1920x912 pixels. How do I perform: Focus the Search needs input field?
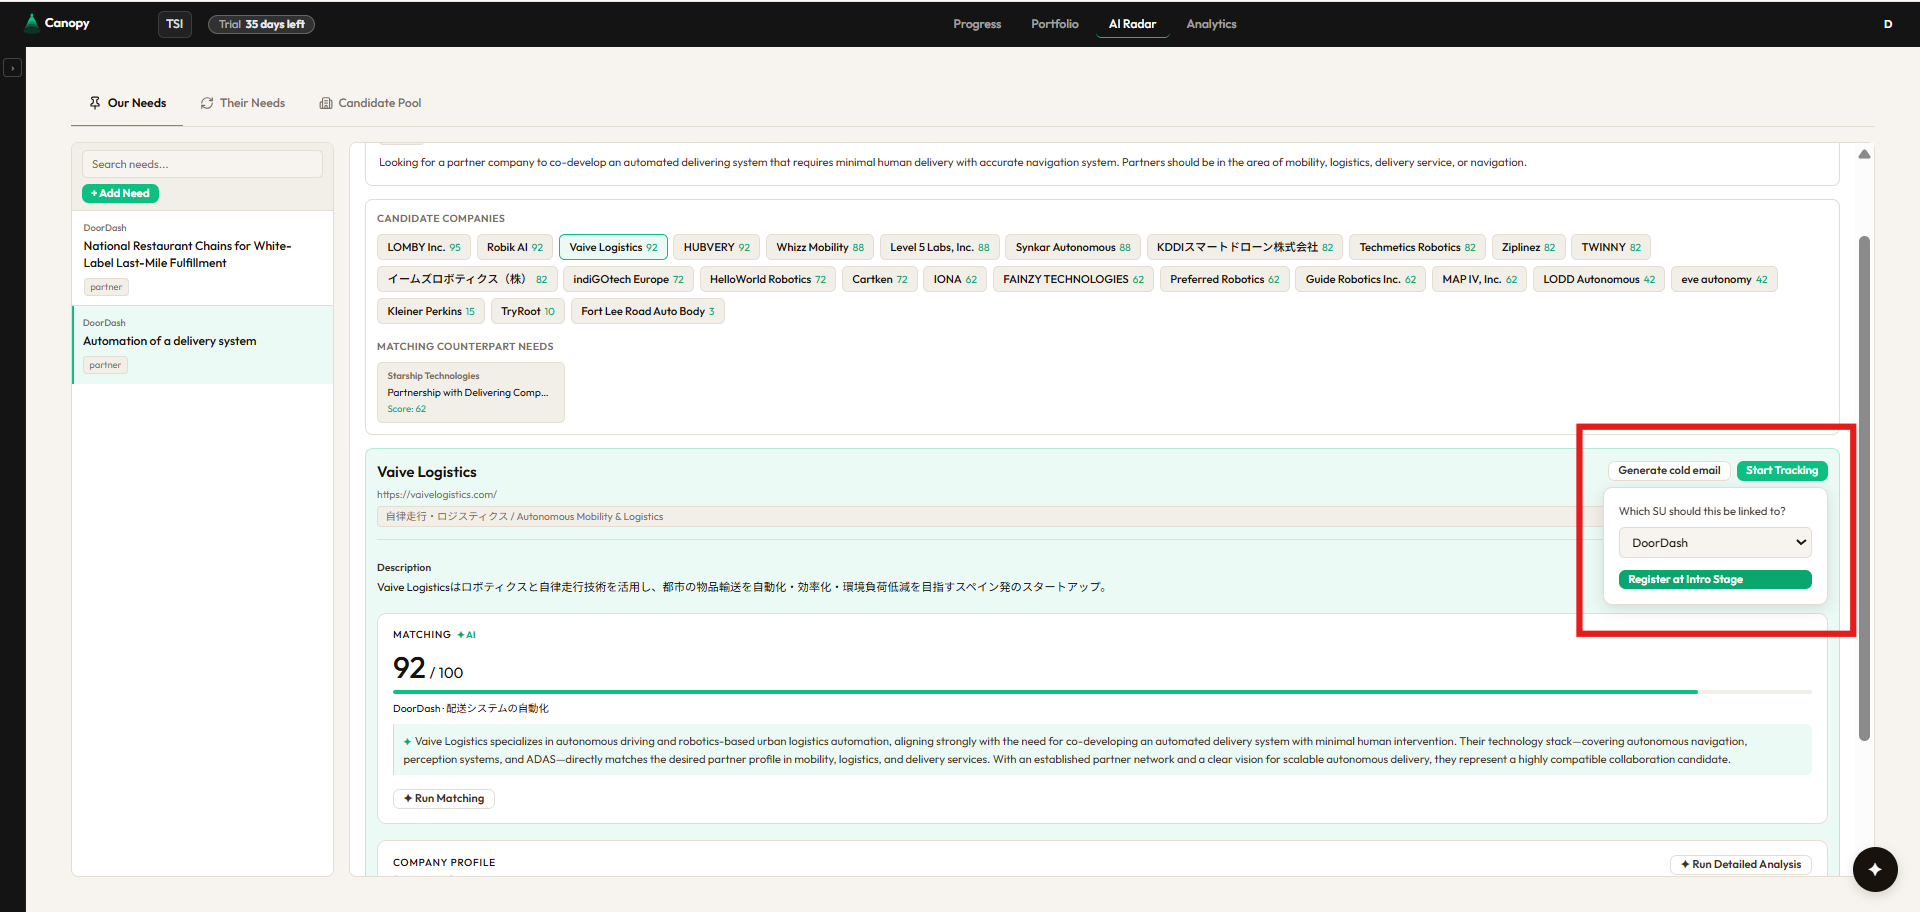(202, 164)
